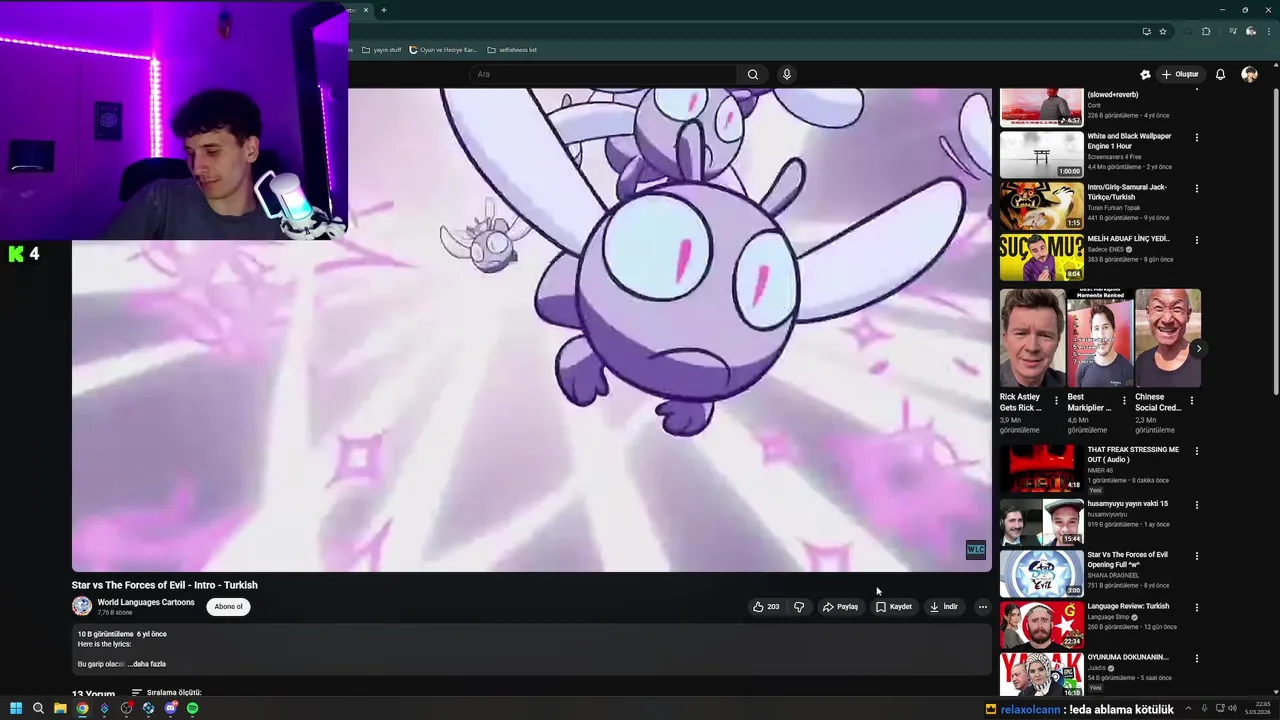The width and height of the screenshot is (1280, 720).
Task: Open Oyun ve Hediye Kar bookmark
Action: [x=443, y=50]
